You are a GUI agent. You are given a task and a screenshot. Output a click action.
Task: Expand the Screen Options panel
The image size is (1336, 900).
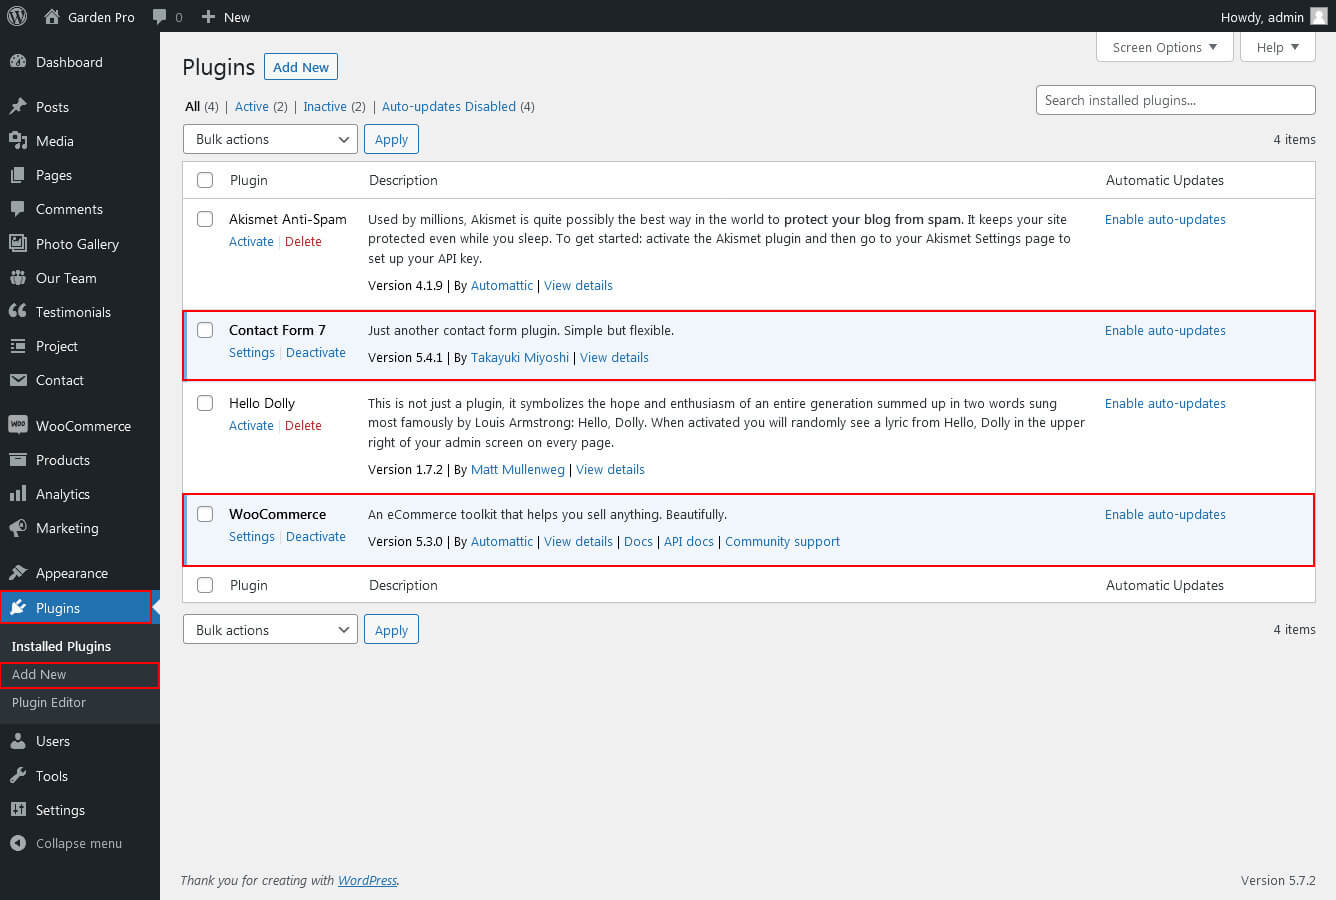point(1164,47)
